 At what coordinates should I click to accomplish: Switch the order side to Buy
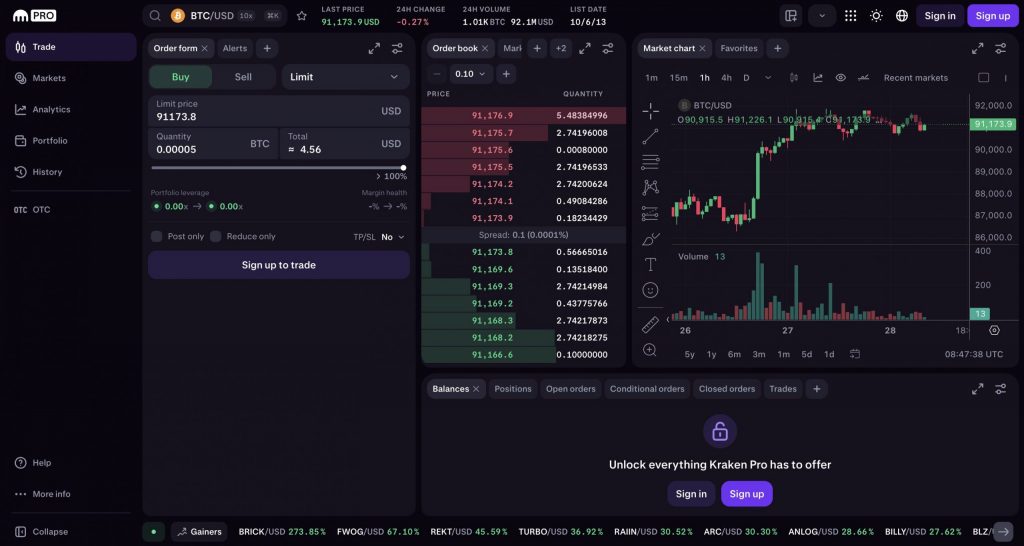180,77
